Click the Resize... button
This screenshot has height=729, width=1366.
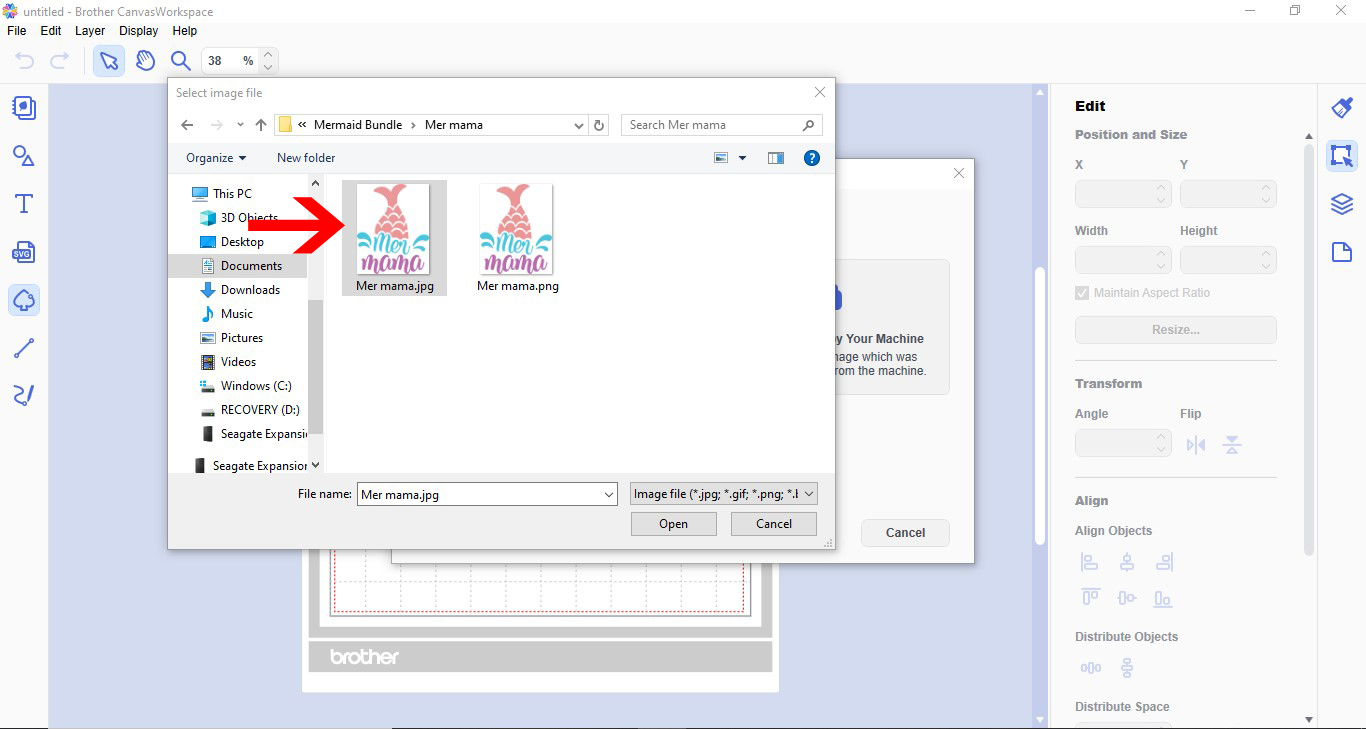point(1176,330)
